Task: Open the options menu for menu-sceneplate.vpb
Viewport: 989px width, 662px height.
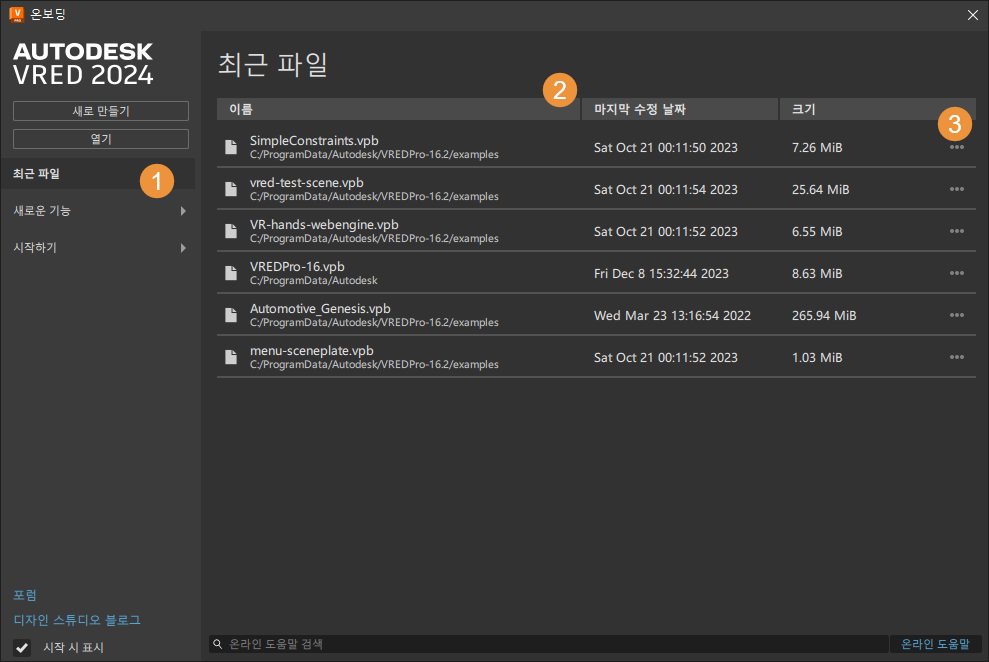Action: click(956, 357)
